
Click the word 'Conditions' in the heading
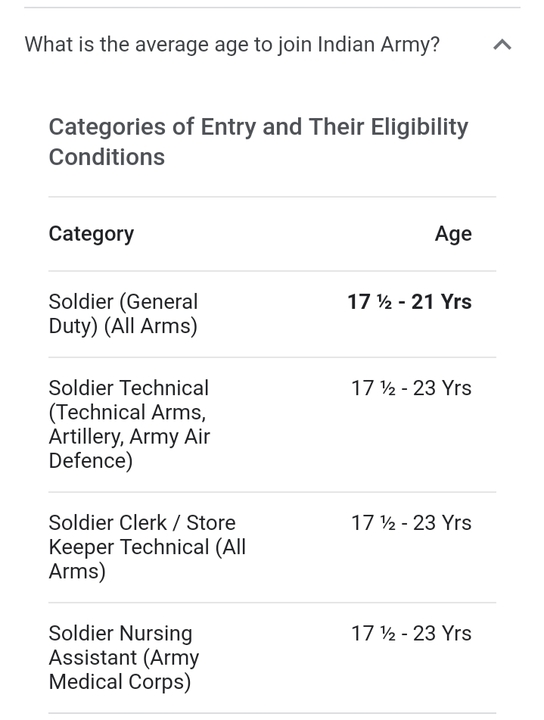click(x=107, y=157)
